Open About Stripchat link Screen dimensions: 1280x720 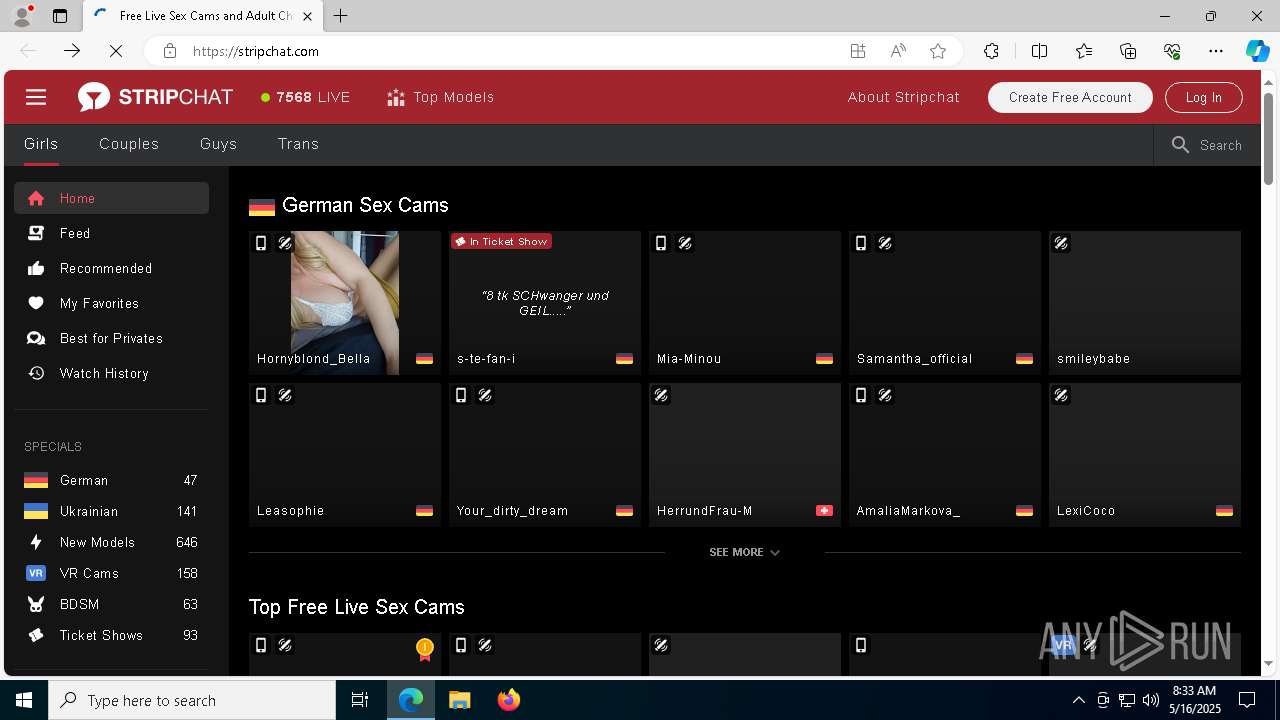903,97
